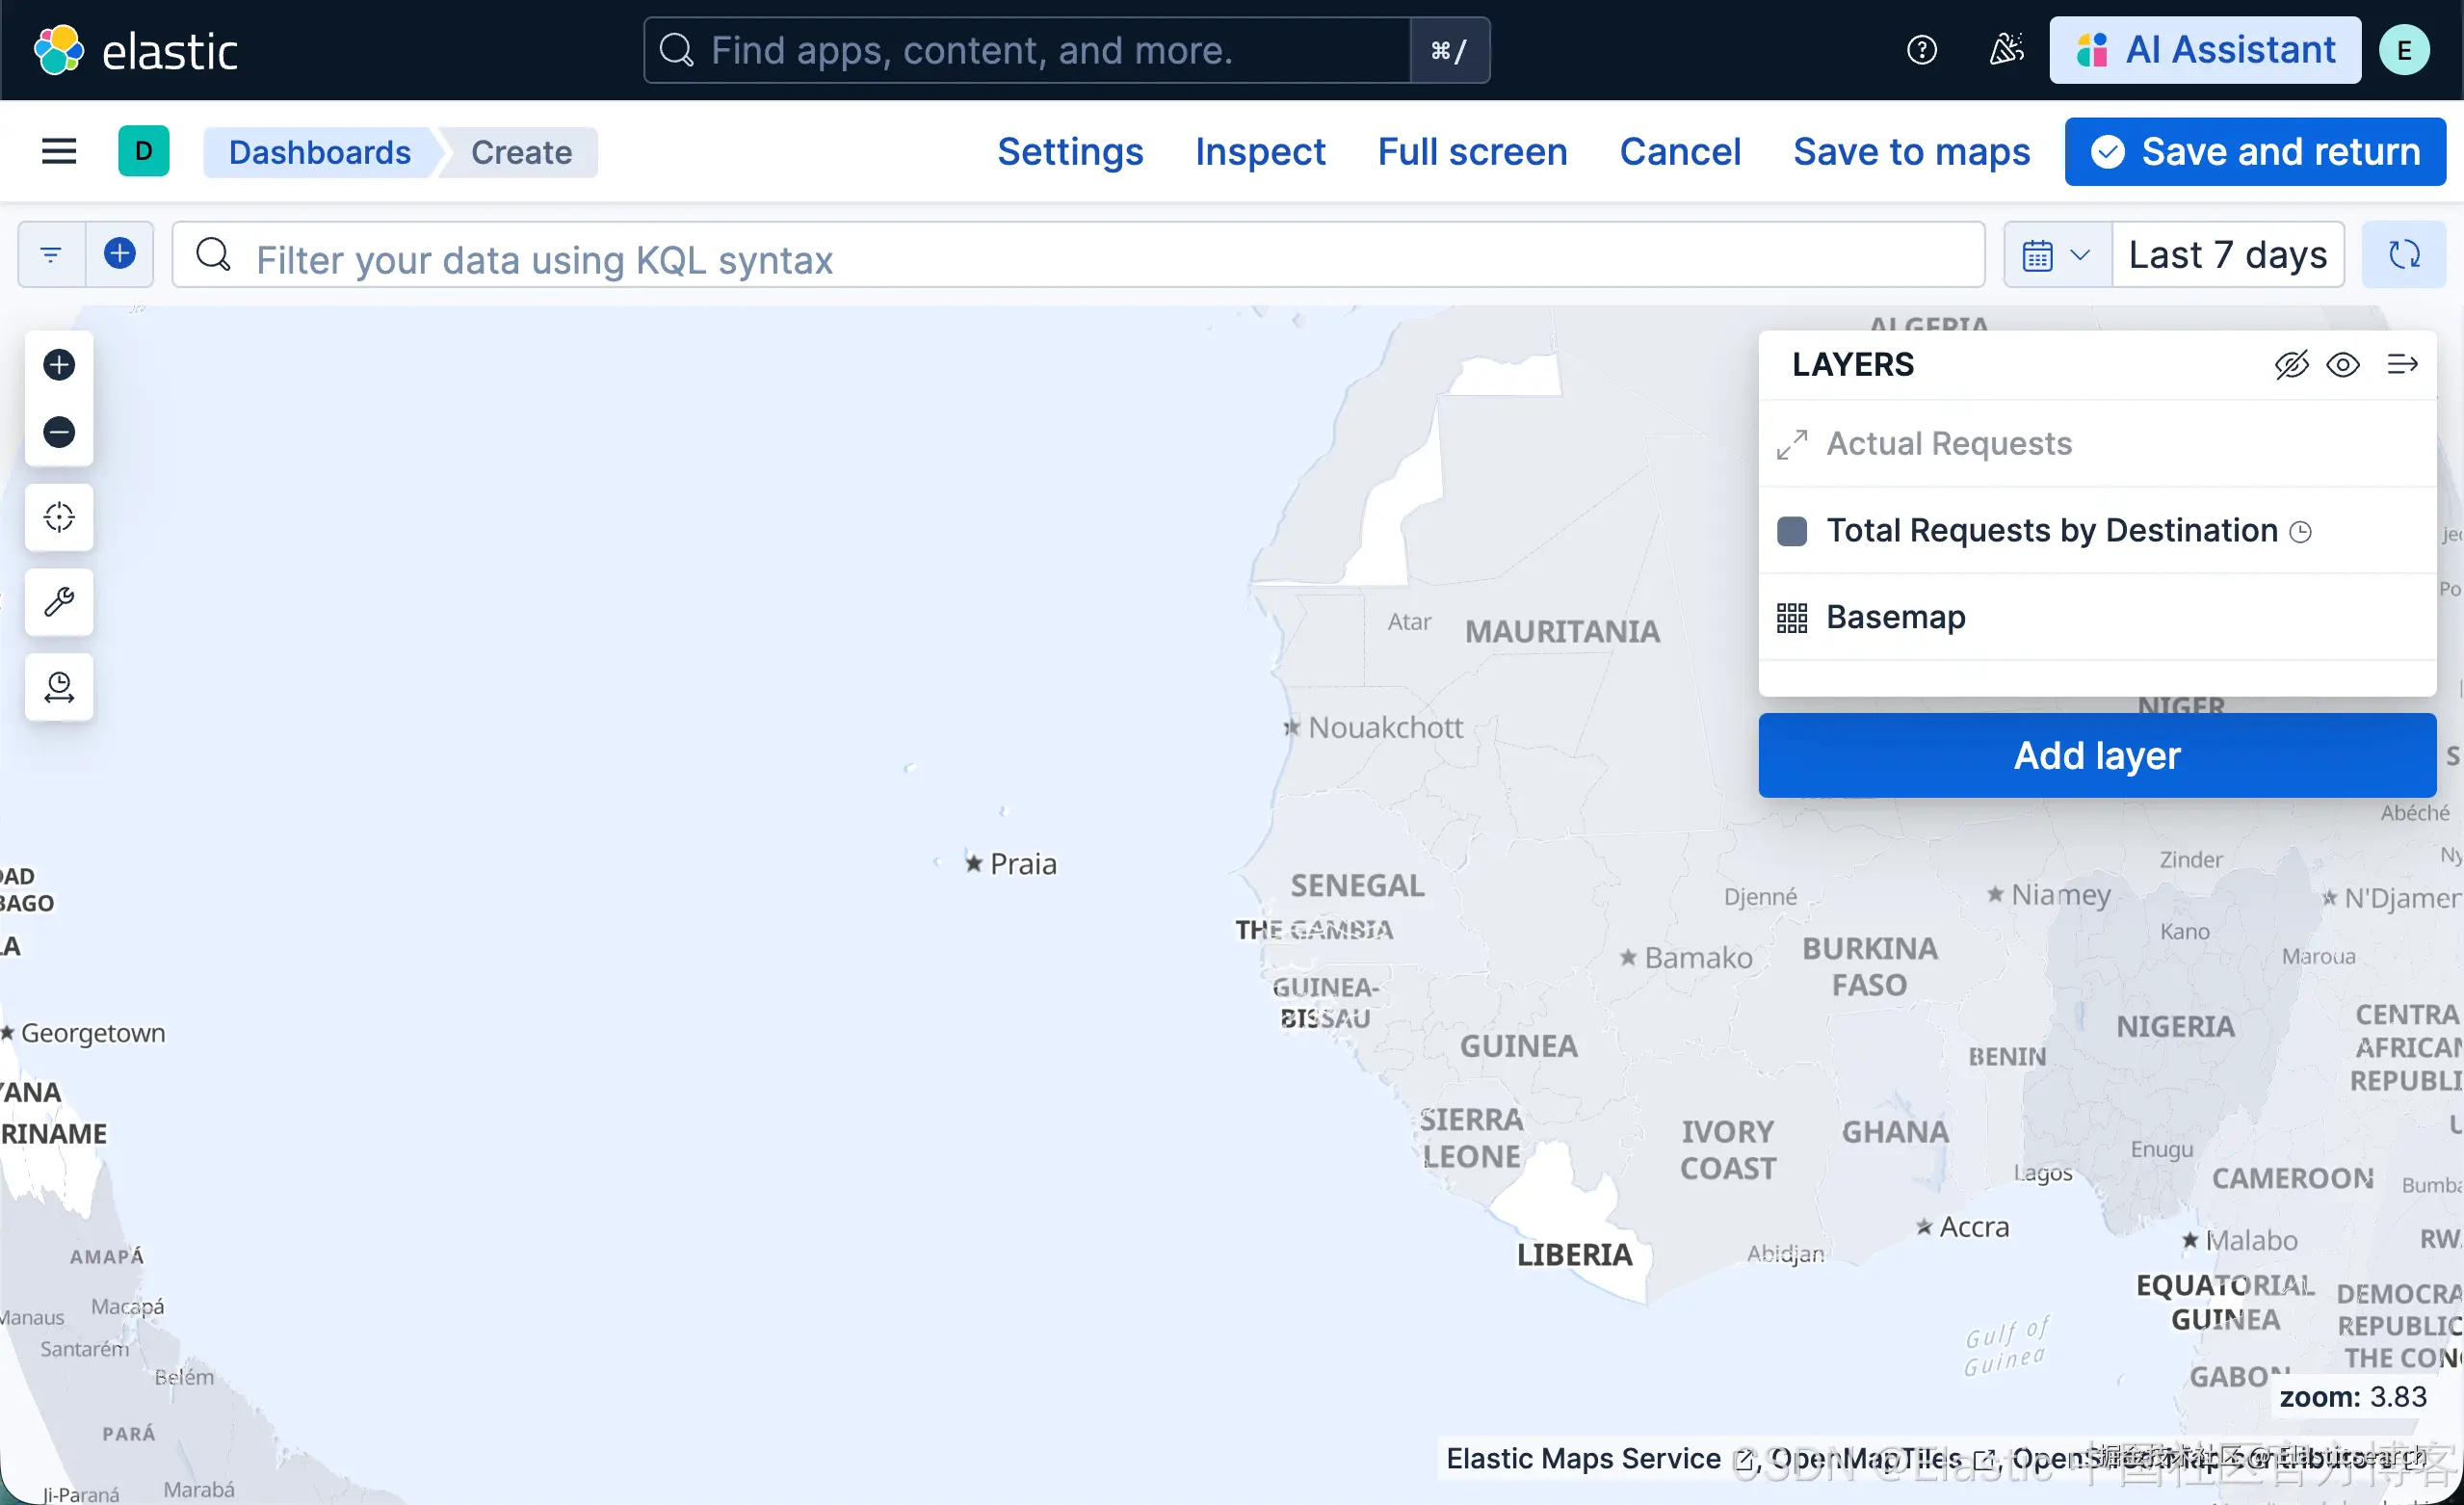
Task: Click the map zoom out button
Action: tap(59, 432)
